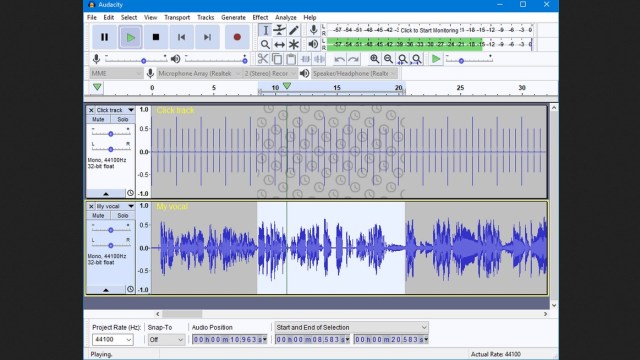Click the Zoom In magnifier icon

(374, 59)
